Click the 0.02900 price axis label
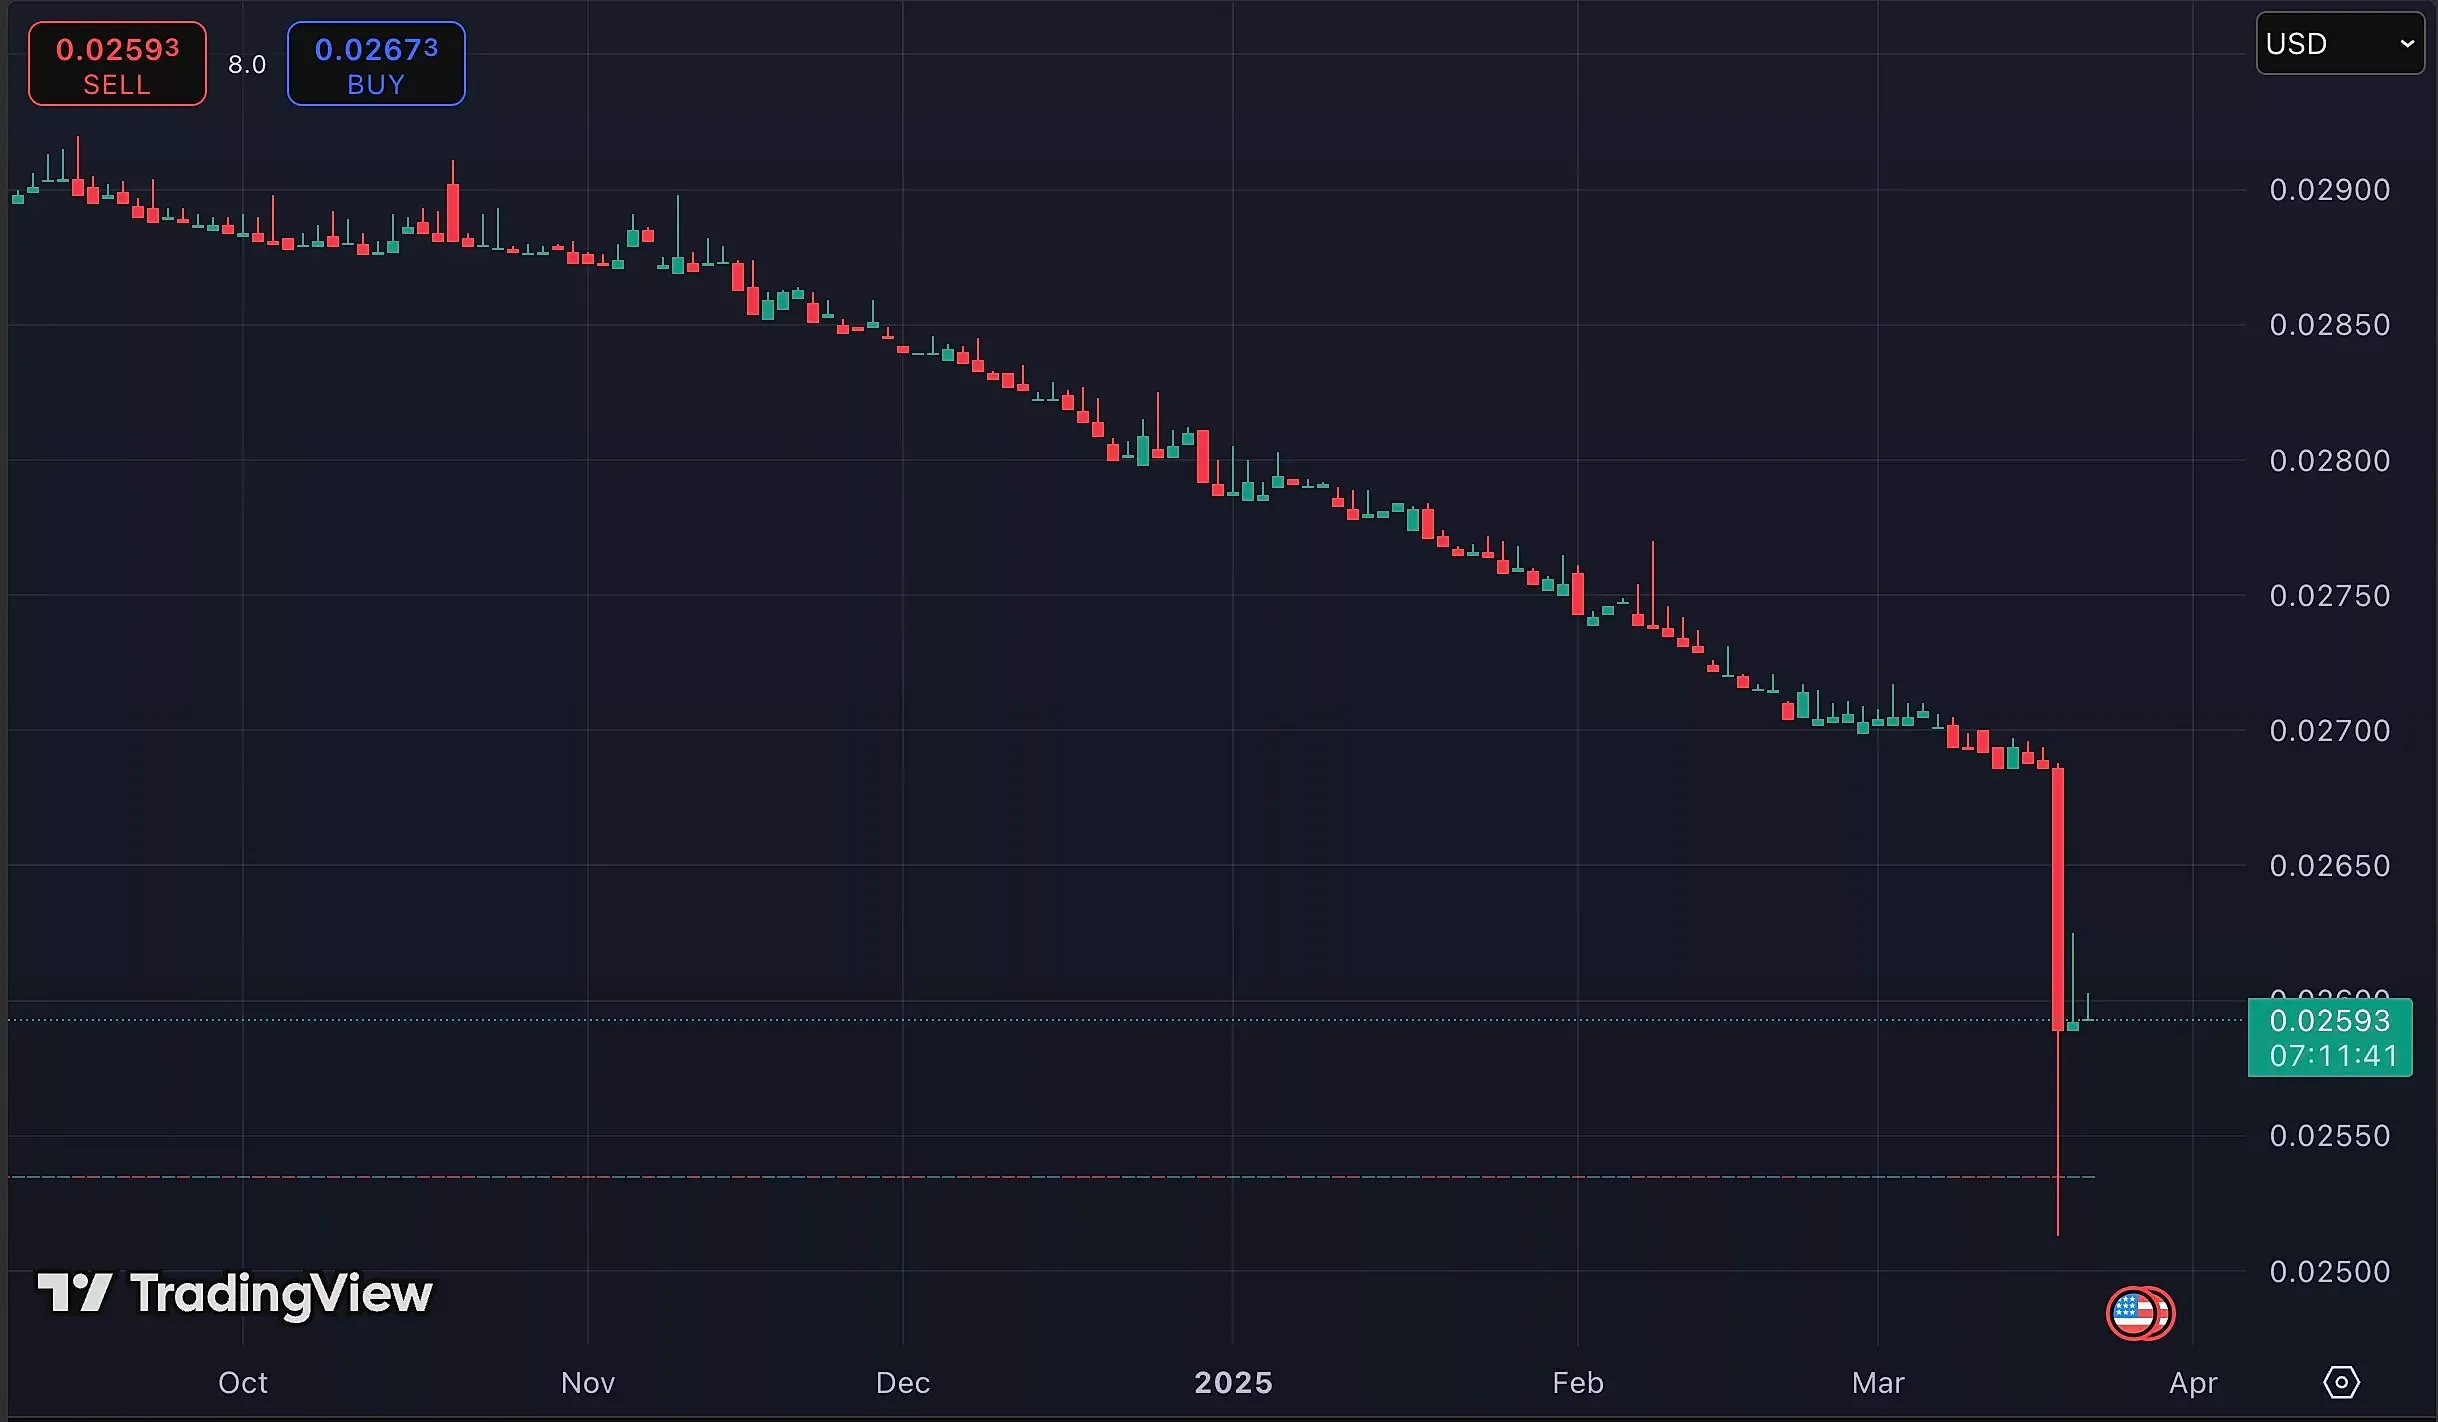The width and height of the screenshot is (2438, 1422). [x=2329, y=190]
